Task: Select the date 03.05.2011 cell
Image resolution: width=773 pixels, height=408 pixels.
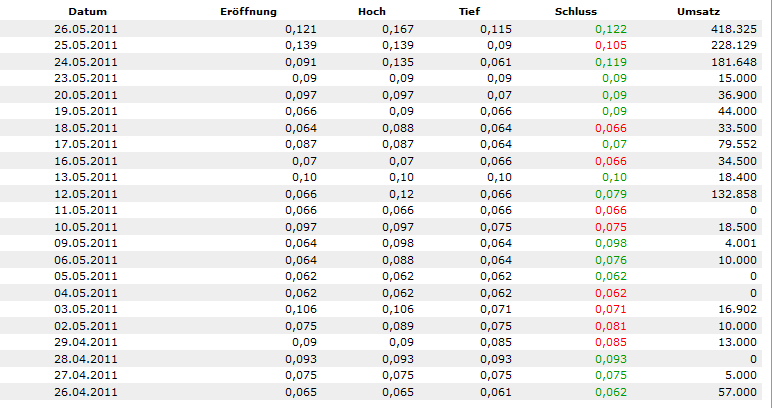Action: tap(86, 310)
